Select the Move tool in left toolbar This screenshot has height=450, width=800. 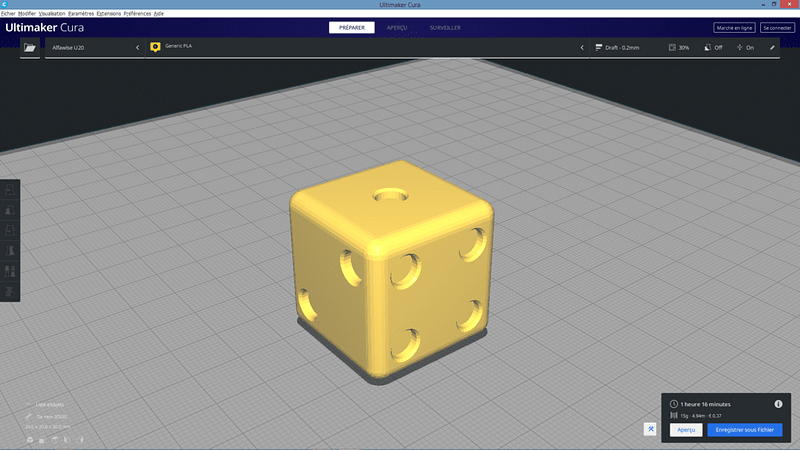click(10, 190)
